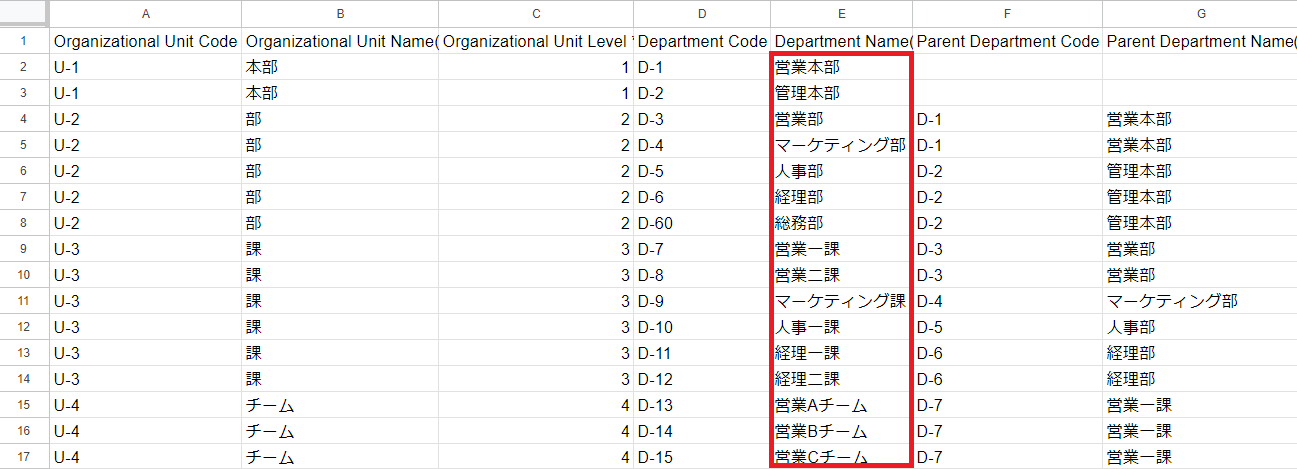Select the 営業Aチーム cell

click(x=840, y=405)
